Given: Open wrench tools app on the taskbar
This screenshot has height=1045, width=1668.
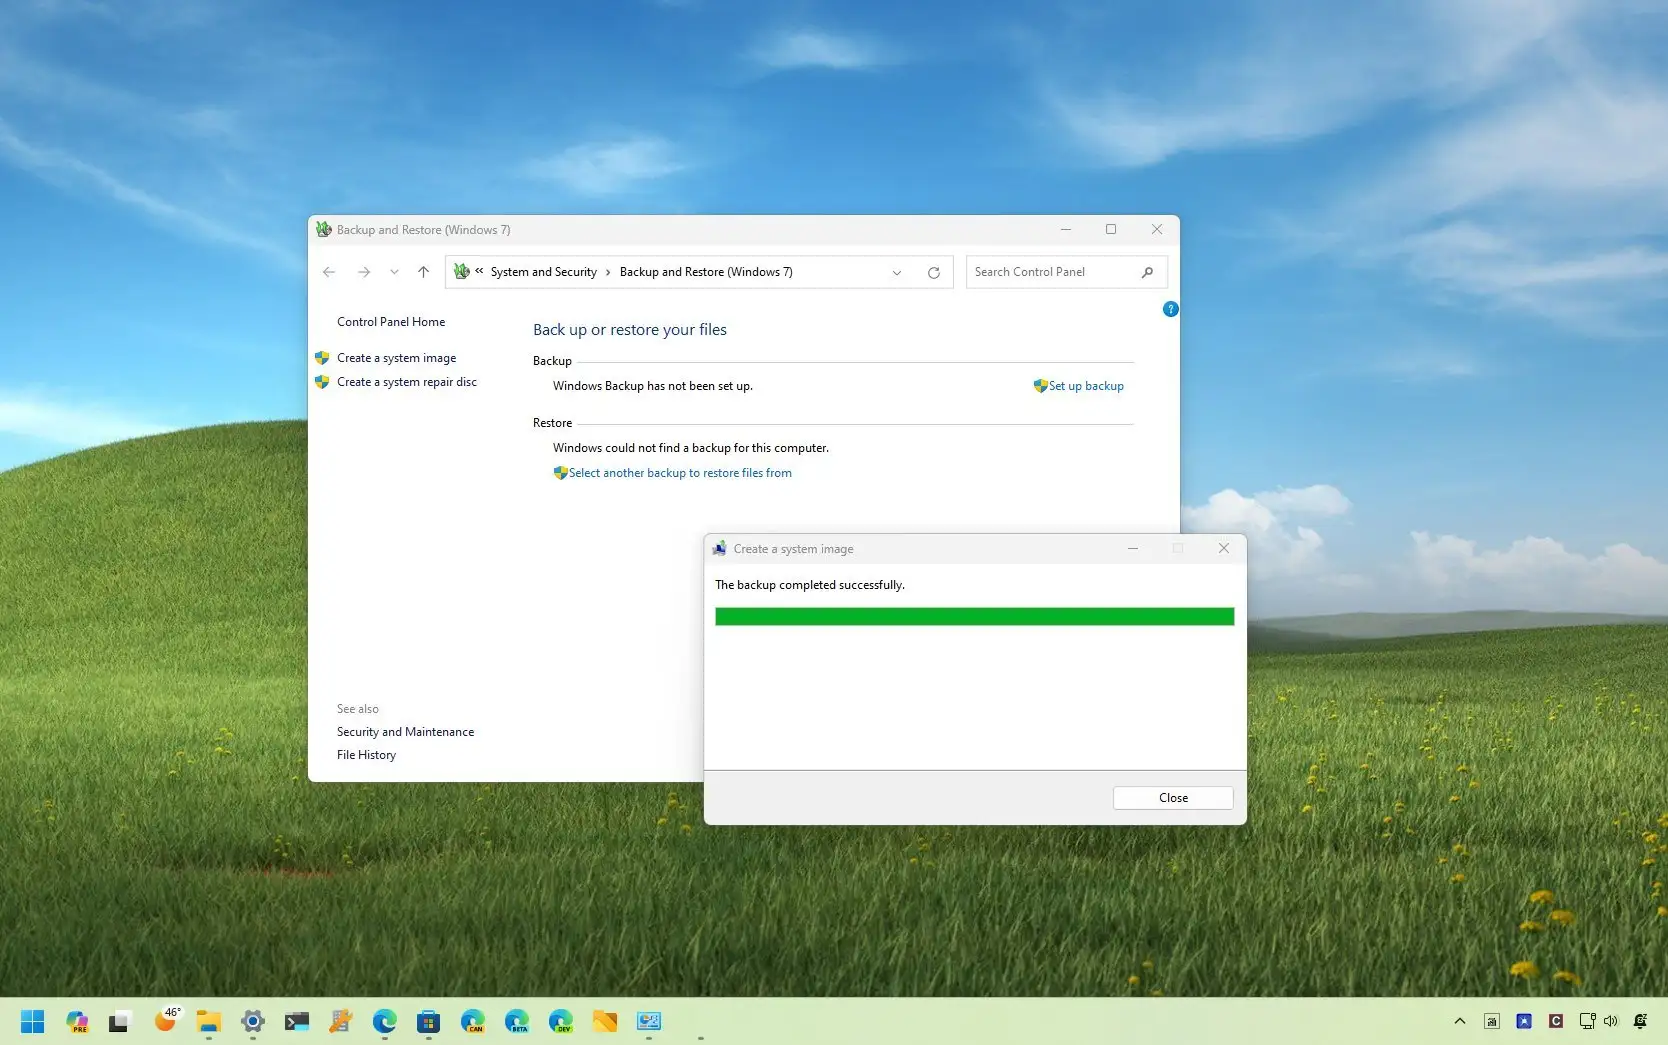Looking at the screenshot, I should 341,1021.
